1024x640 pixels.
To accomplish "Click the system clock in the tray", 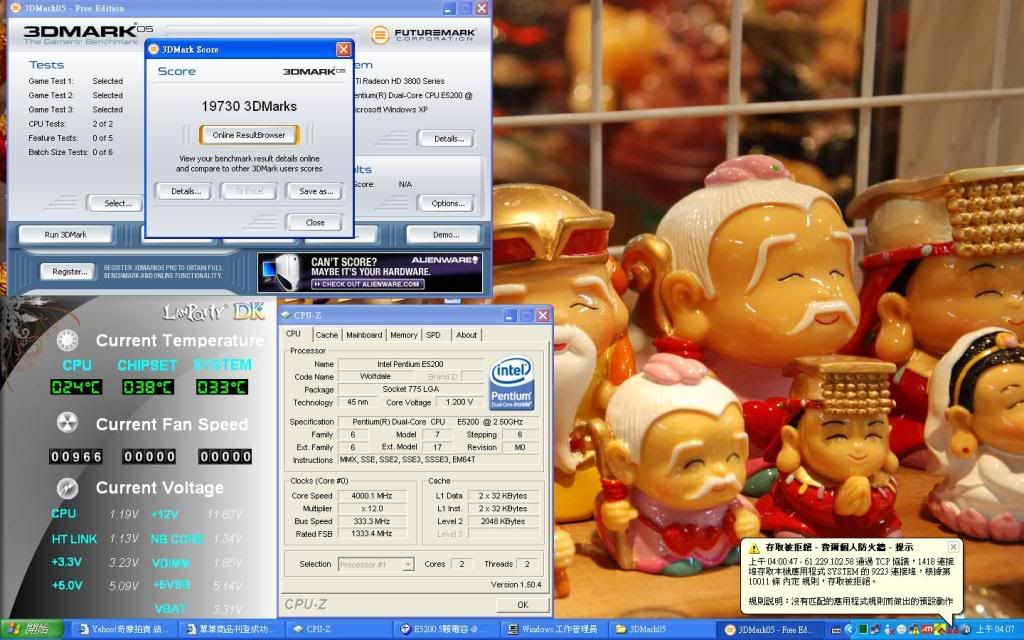I will coord(995,630).
